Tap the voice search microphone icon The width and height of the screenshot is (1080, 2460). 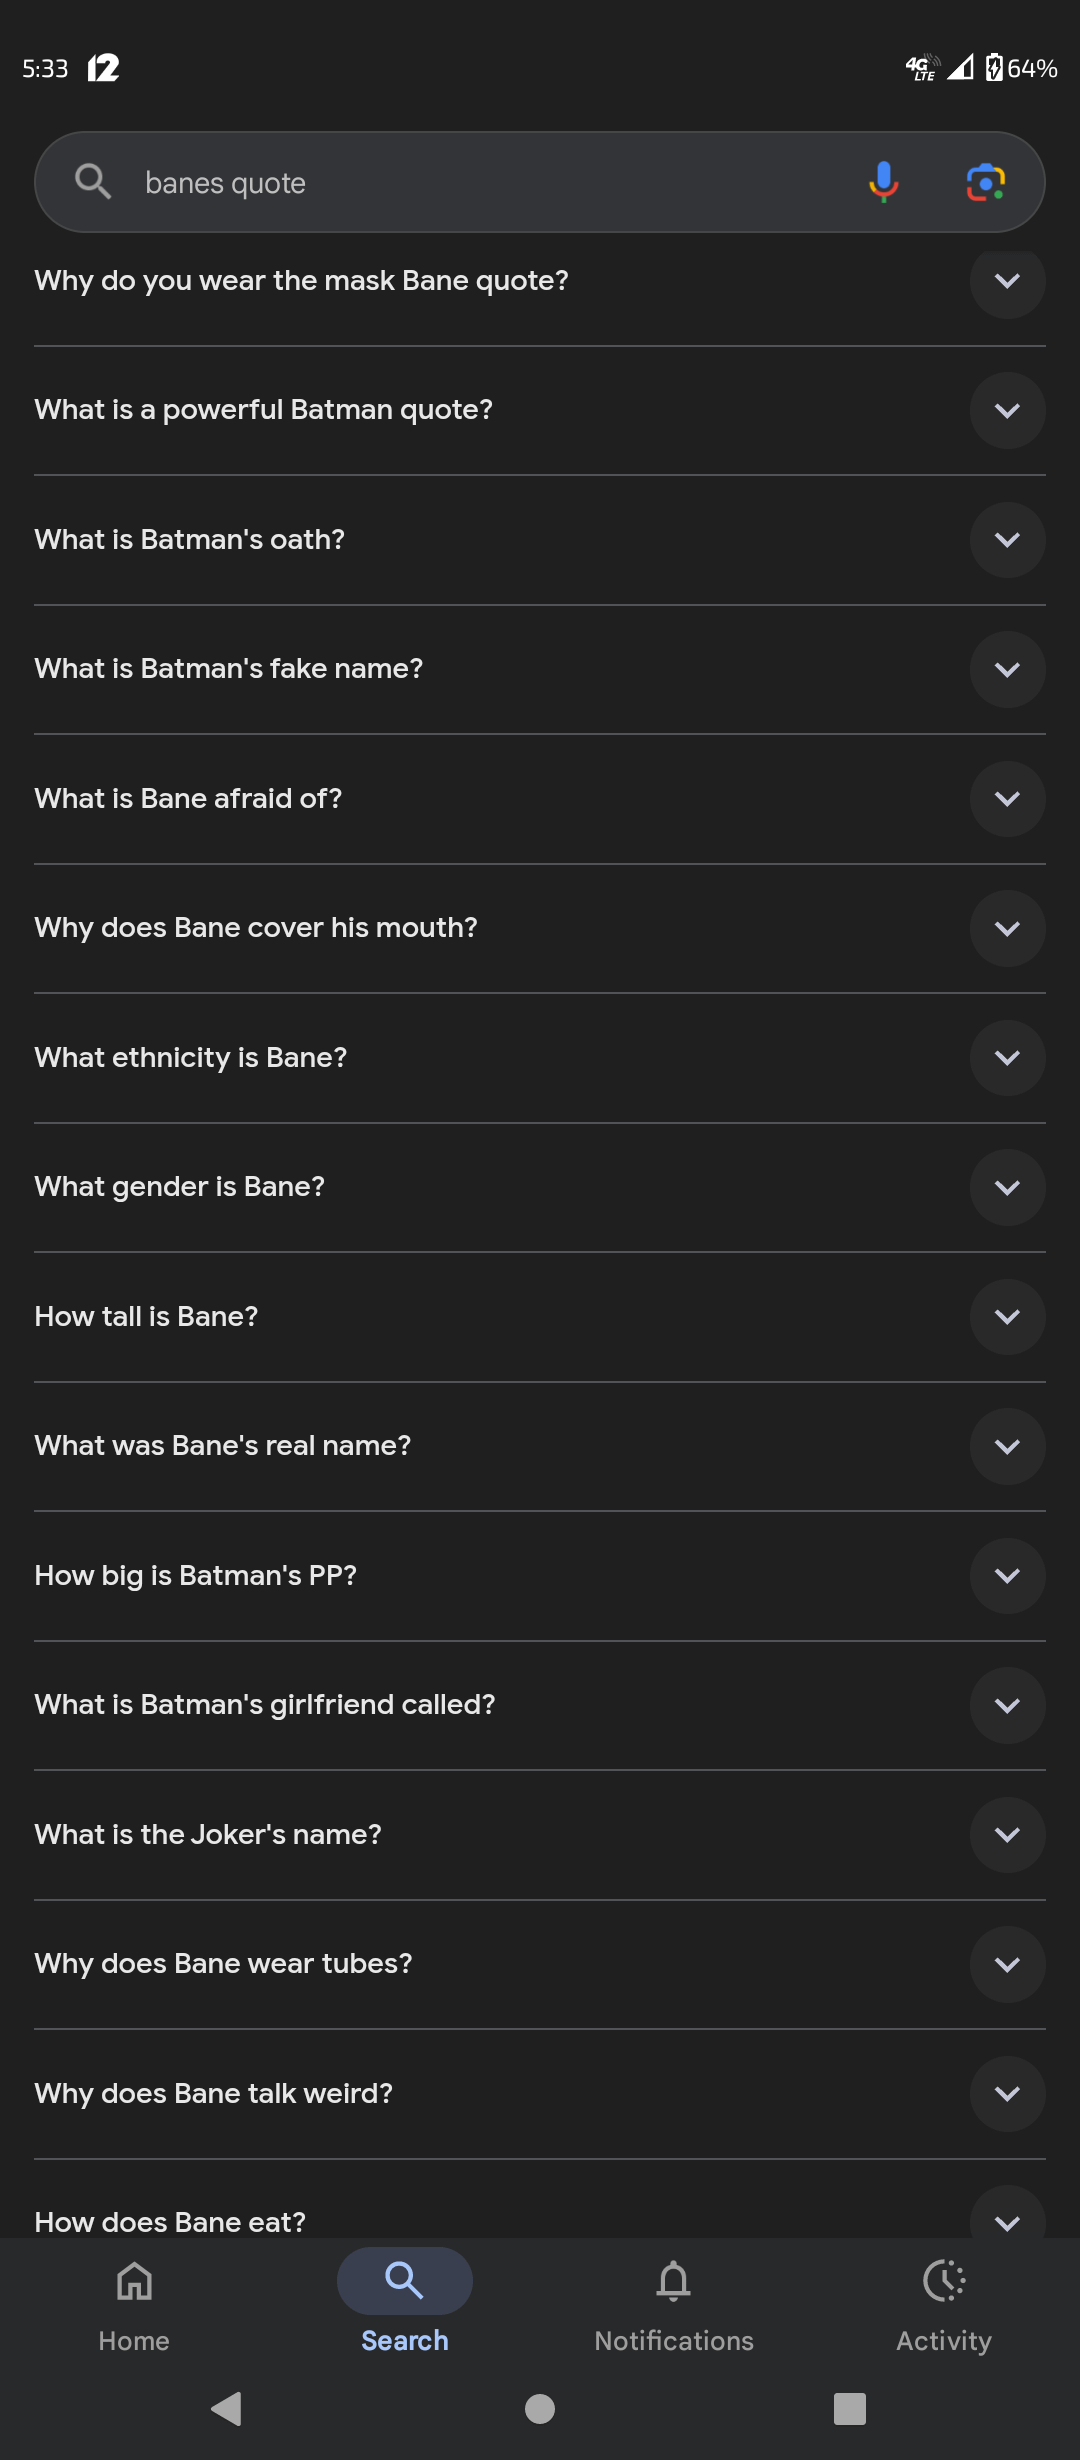[x=883, y=182]
